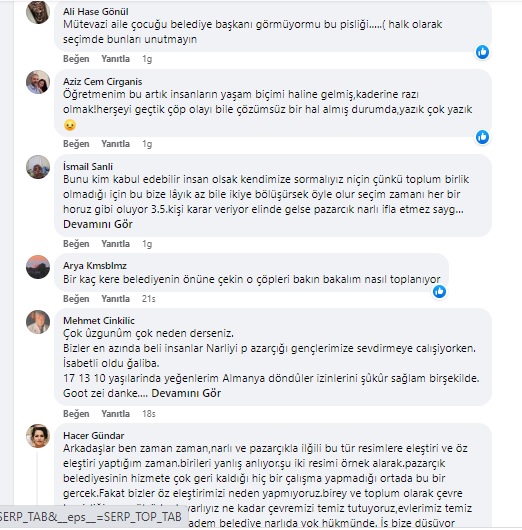Click the 21s timestamp on Arya's comment
This screenshot has height=530, width=522.
pos(149,299)
